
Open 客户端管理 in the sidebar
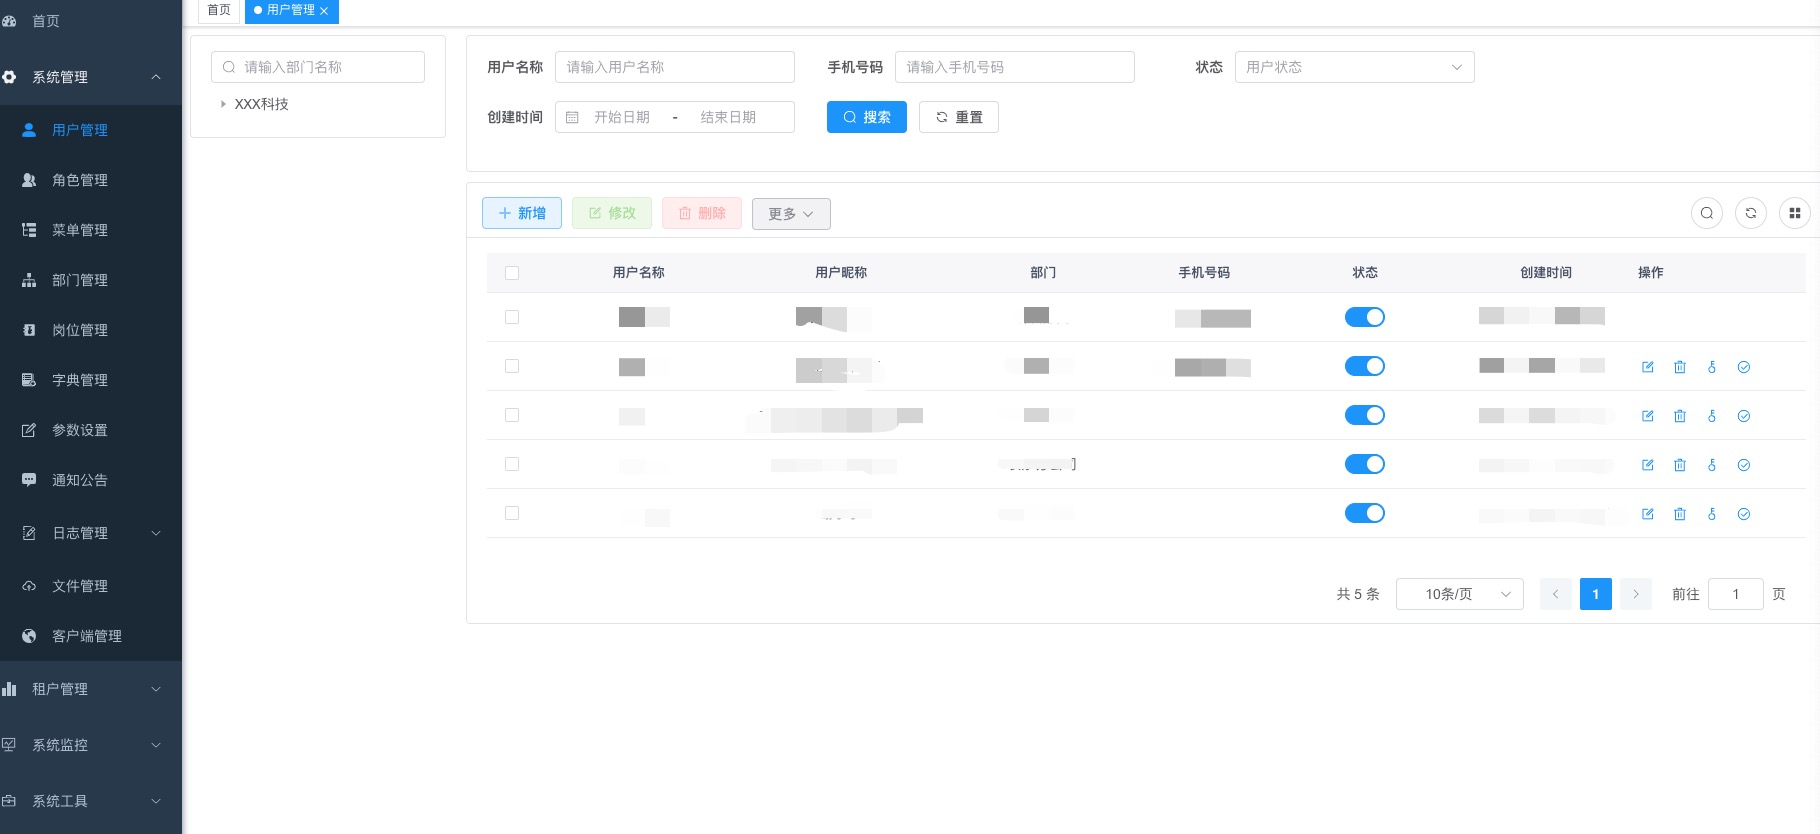pos(91,636)
